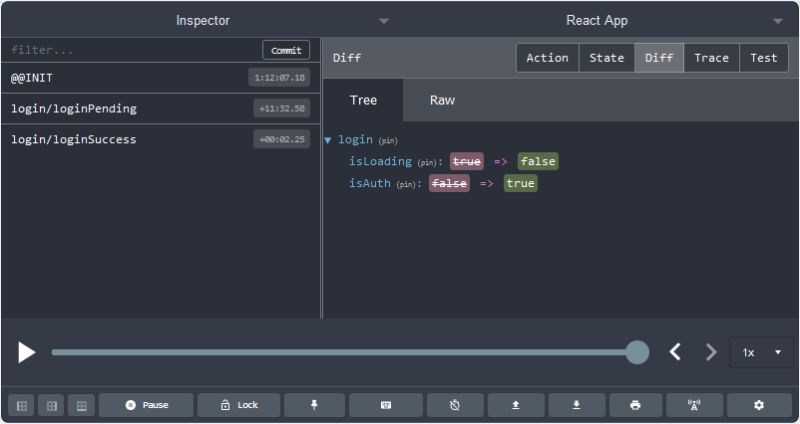The width and height of the screenshot is (800, 424).
Task: Click the new isAuth value true
Action: [520, 183]
